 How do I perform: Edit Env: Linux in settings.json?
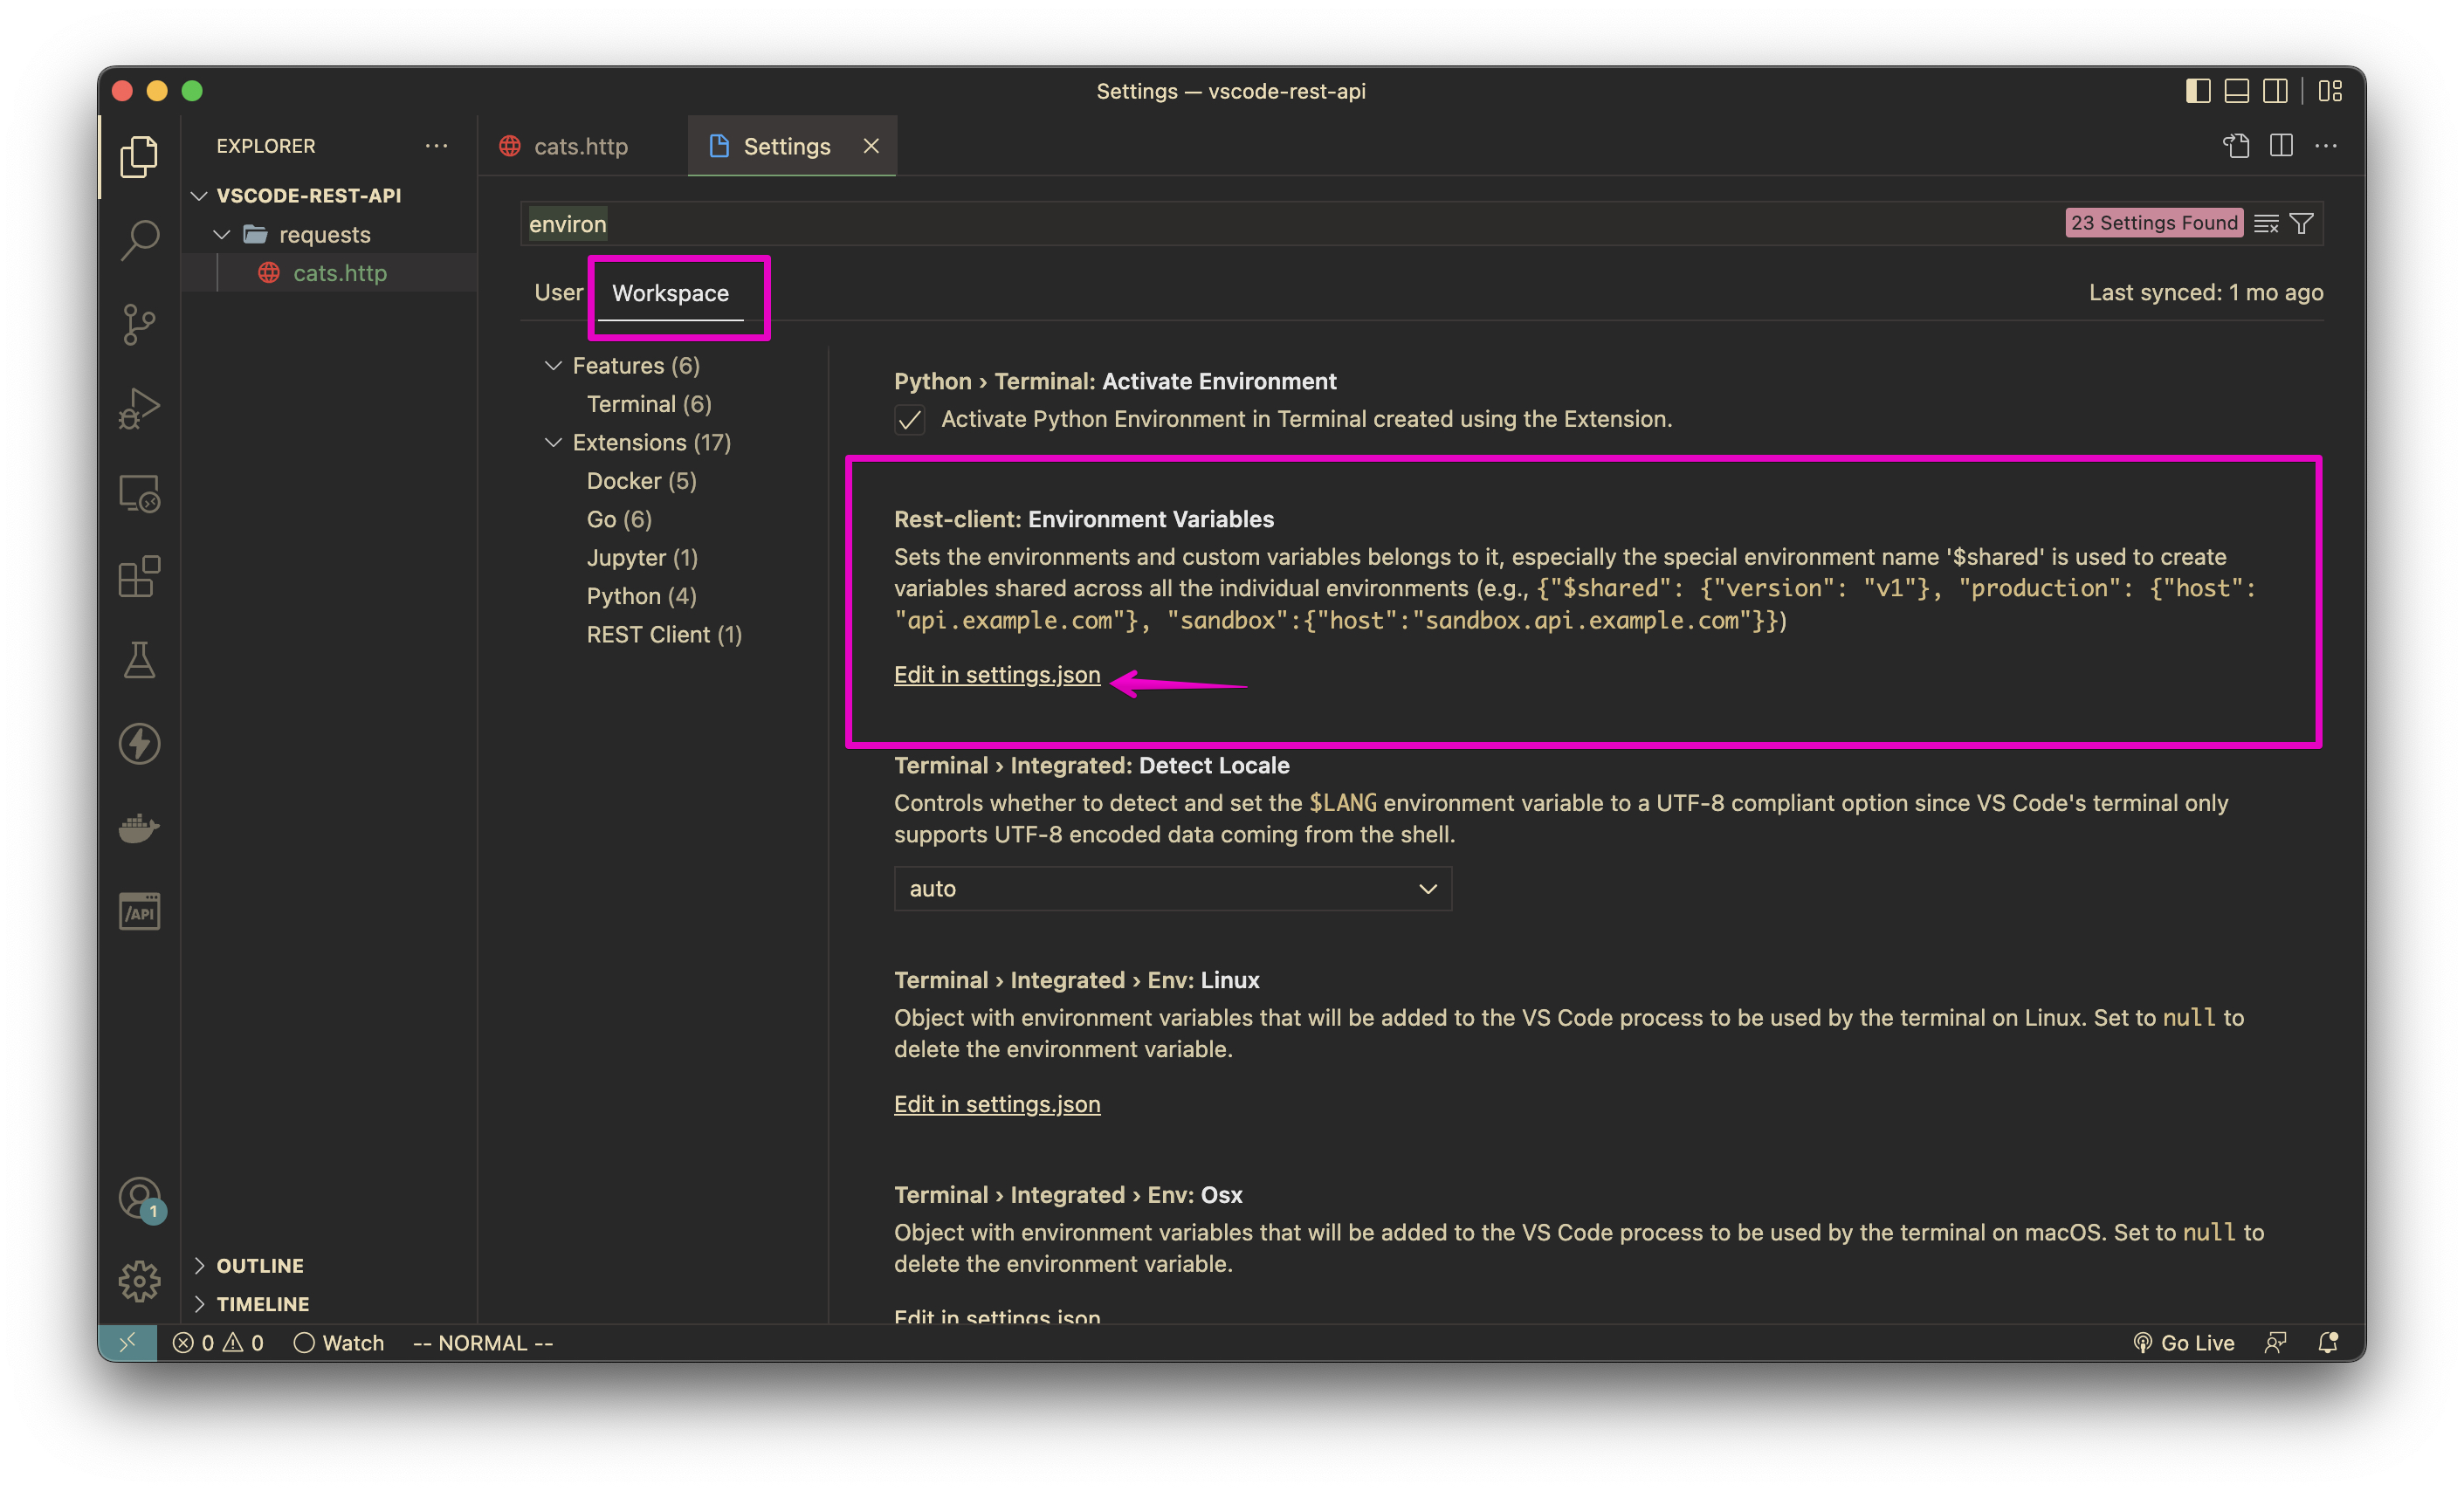point(997,1104)
